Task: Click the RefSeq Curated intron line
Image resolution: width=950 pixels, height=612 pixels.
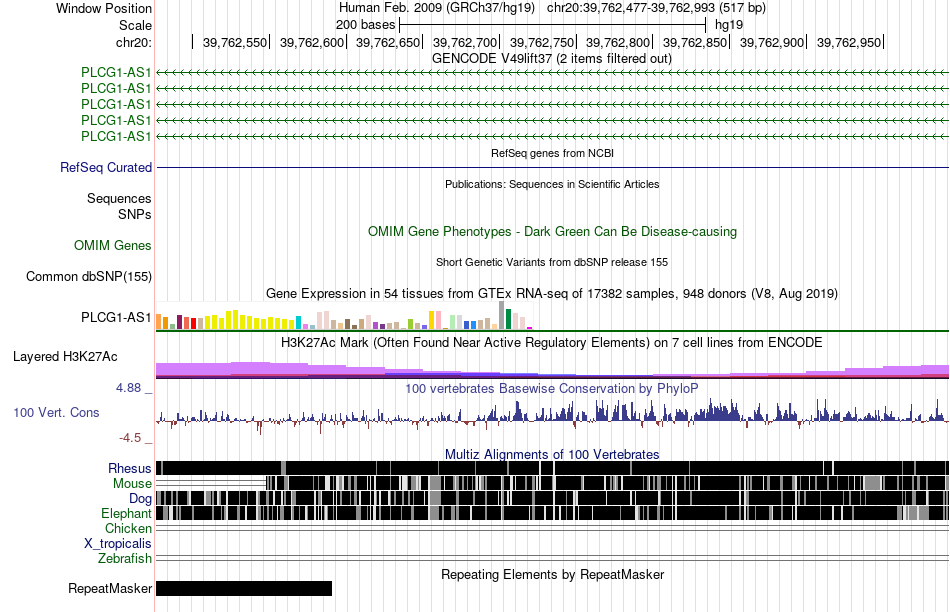Action: tap(552, 167)
